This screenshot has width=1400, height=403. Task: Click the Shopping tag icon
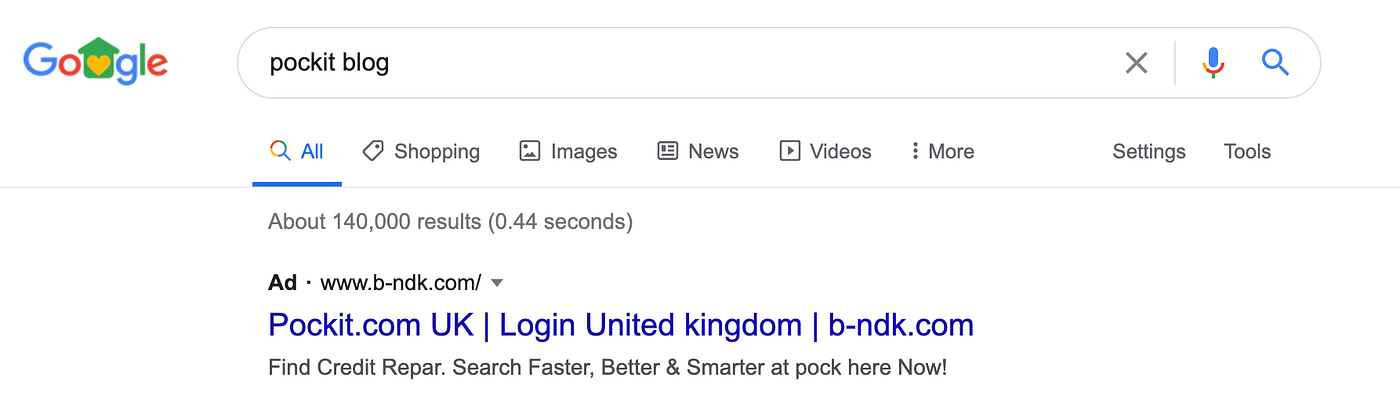point(373,151)
